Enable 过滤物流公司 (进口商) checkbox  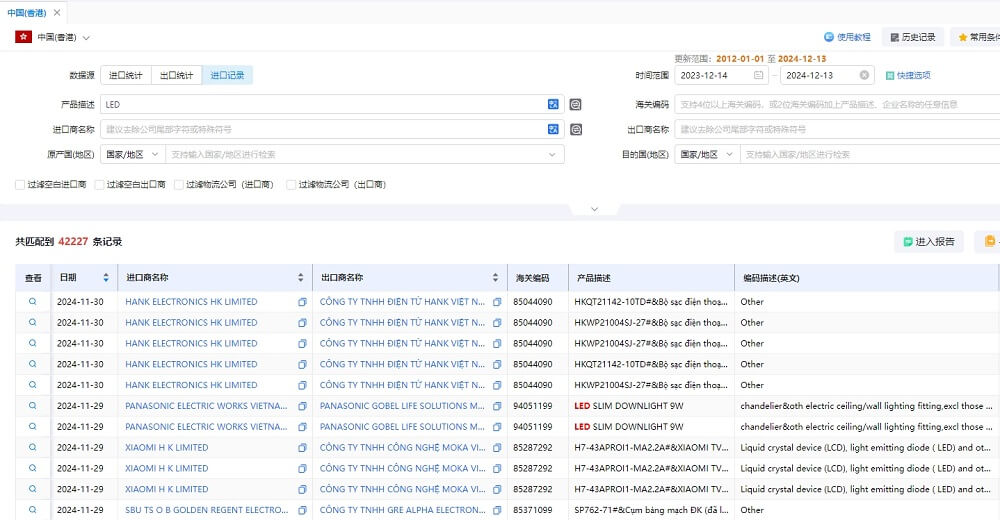(x=179, y=184)
